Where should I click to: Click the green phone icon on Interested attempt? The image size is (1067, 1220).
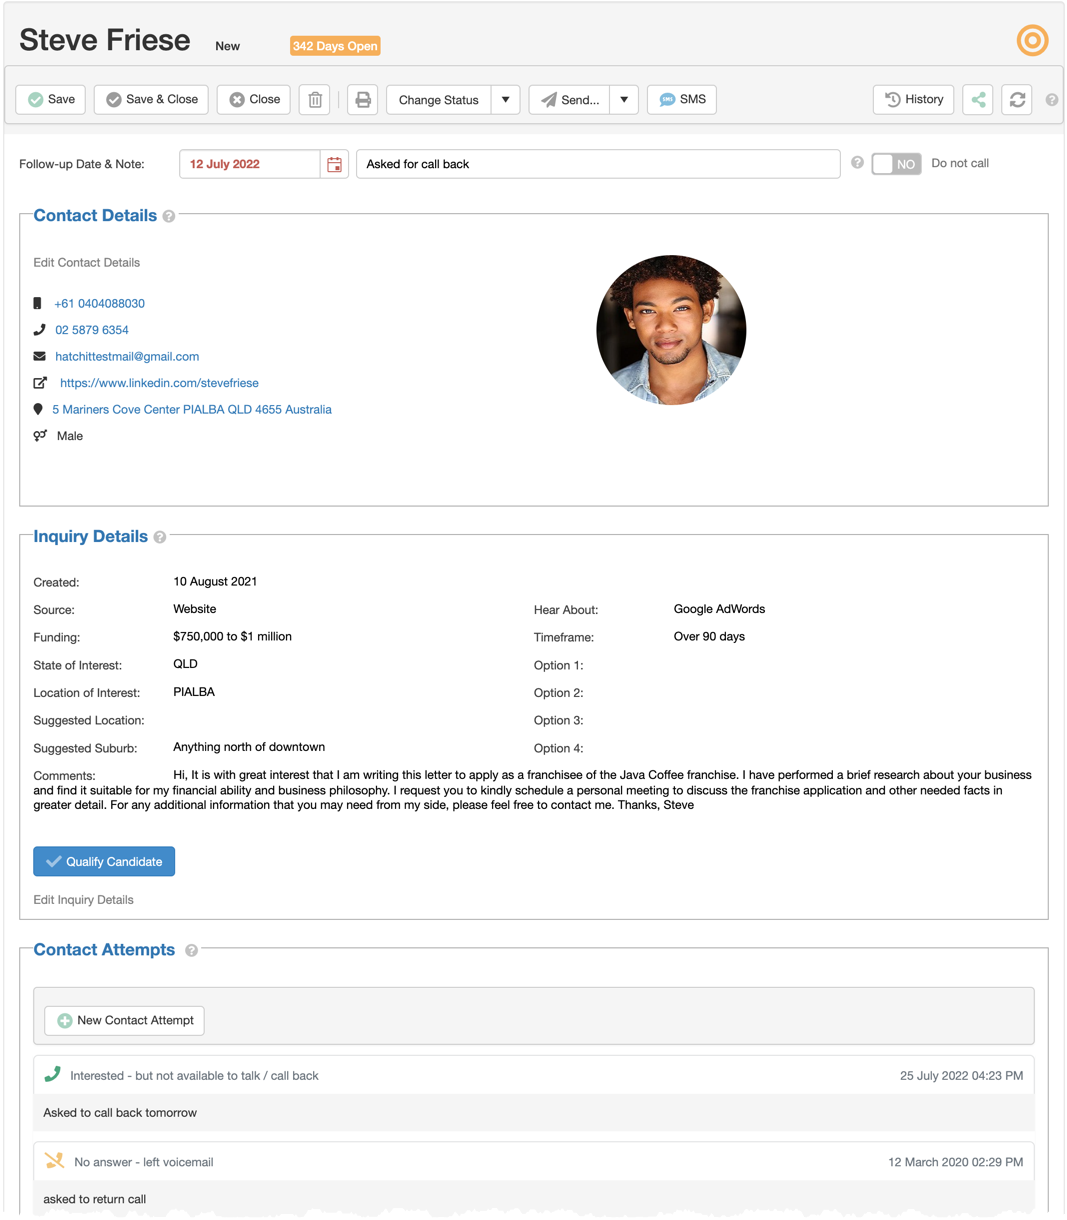53,1074
